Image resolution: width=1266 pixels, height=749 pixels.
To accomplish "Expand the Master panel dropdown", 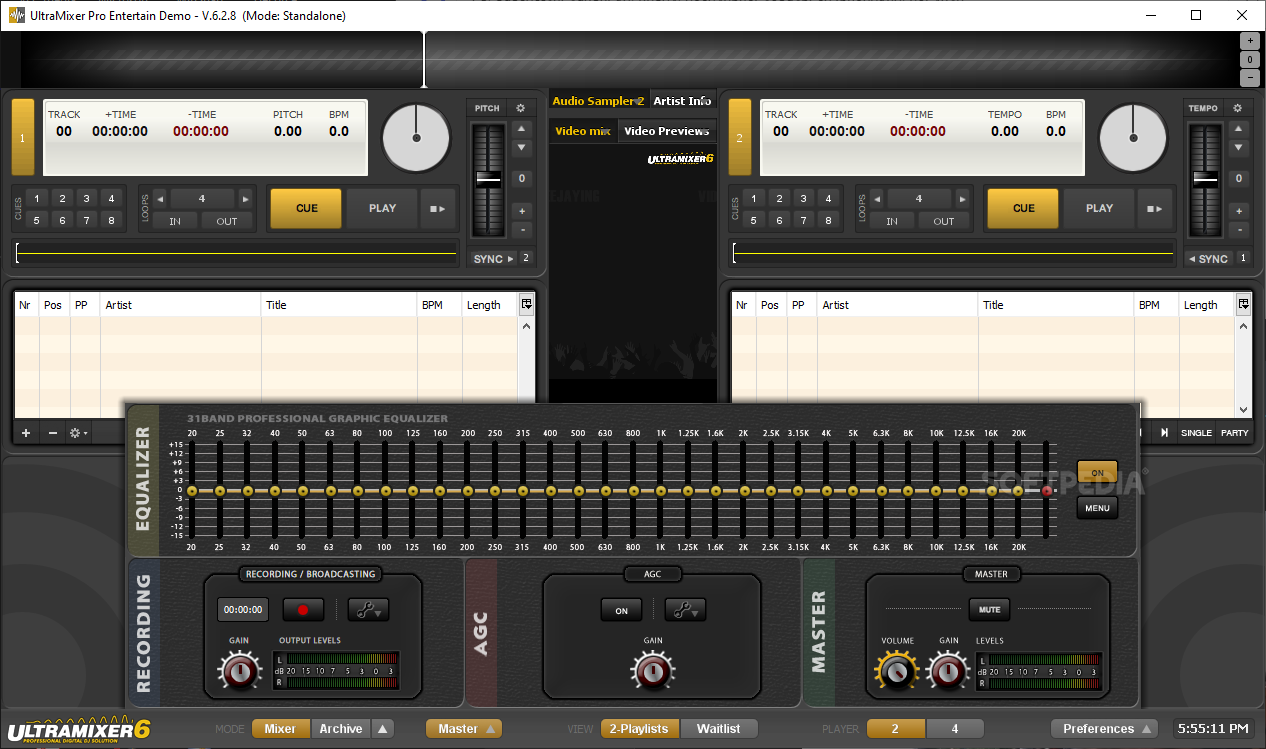I will click(x=464, y=729).
